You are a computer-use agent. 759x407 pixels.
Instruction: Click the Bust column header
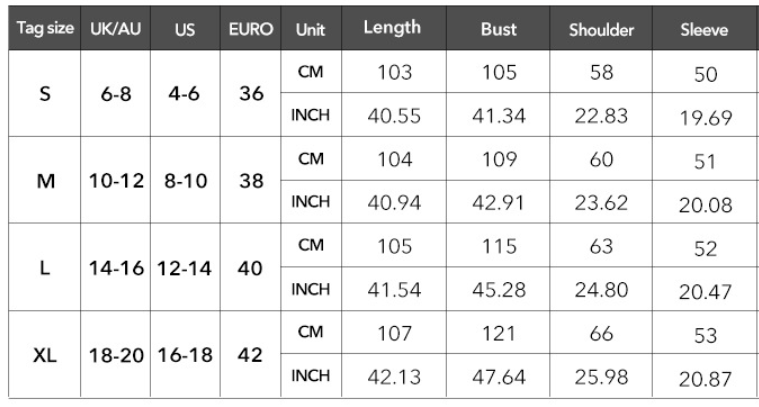(498, 29)
